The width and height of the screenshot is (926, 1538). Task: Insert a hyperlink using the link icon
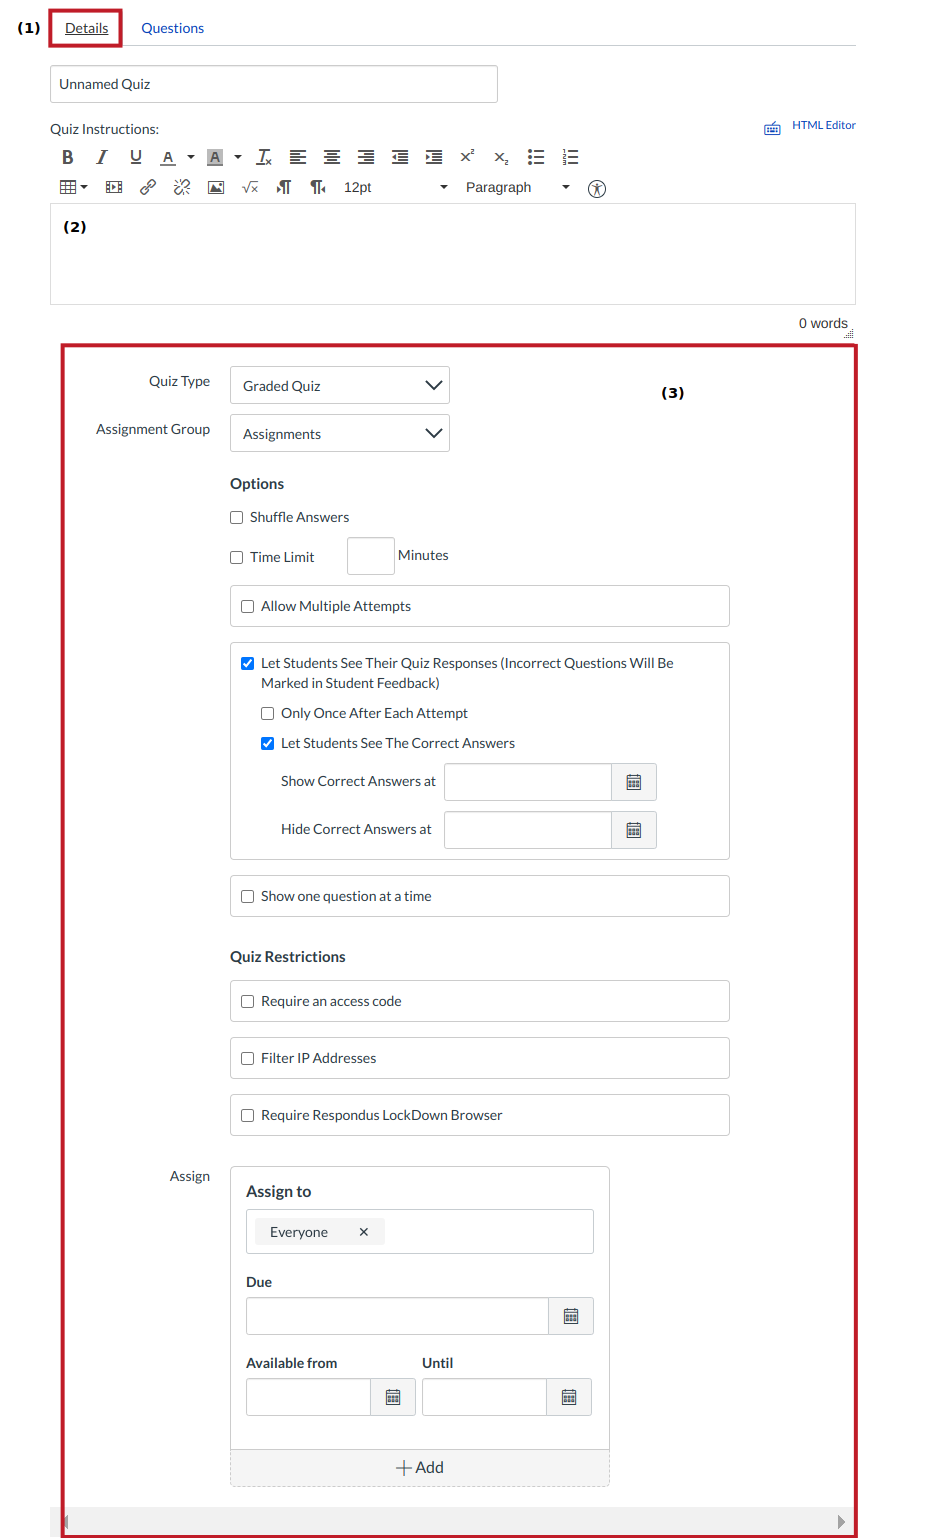[147, 187]
